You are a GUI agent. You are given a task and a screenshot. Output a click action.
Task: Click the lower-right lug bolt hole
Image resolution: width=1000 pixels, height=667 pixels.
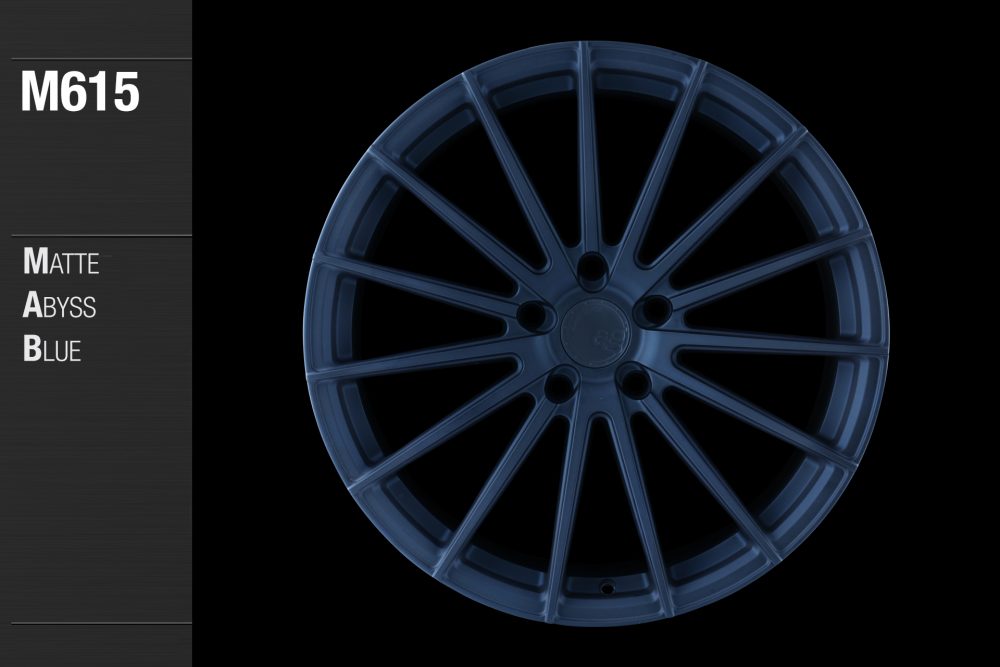click(634, 378)
